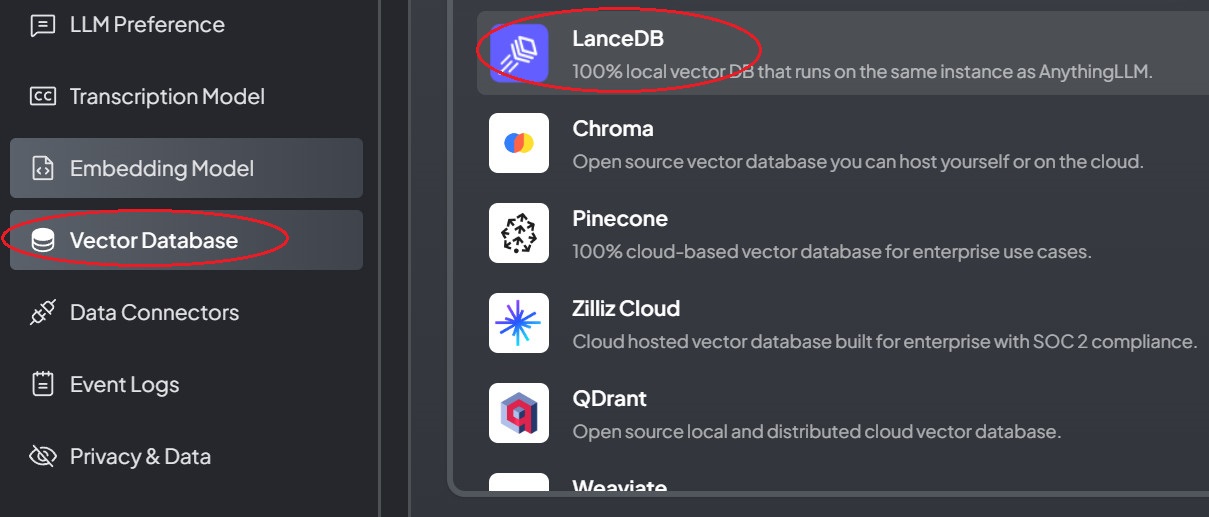Click the Chroma logo icon
Screen dimensions: 1209x517
pyautogui.click(x=519, y=143)
